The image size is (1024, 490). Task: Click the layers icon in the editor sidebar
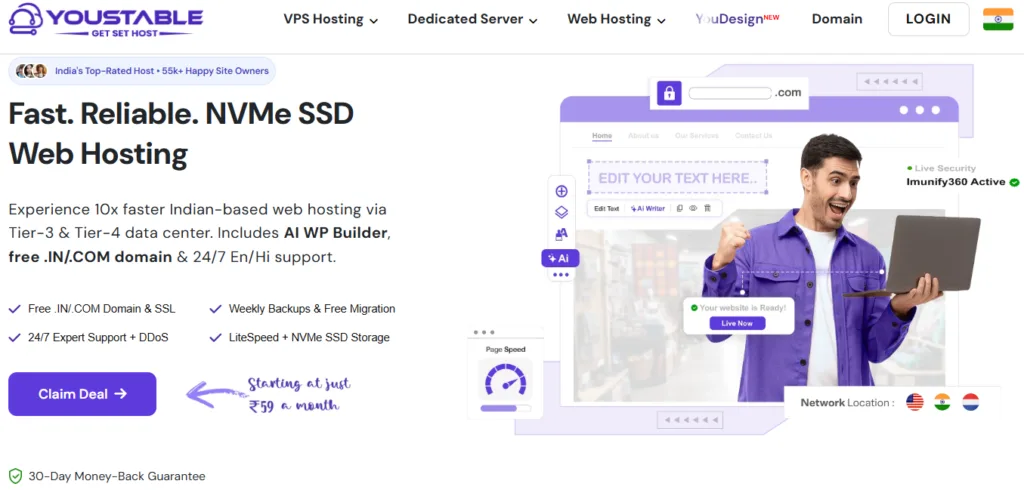coord(561,212)
